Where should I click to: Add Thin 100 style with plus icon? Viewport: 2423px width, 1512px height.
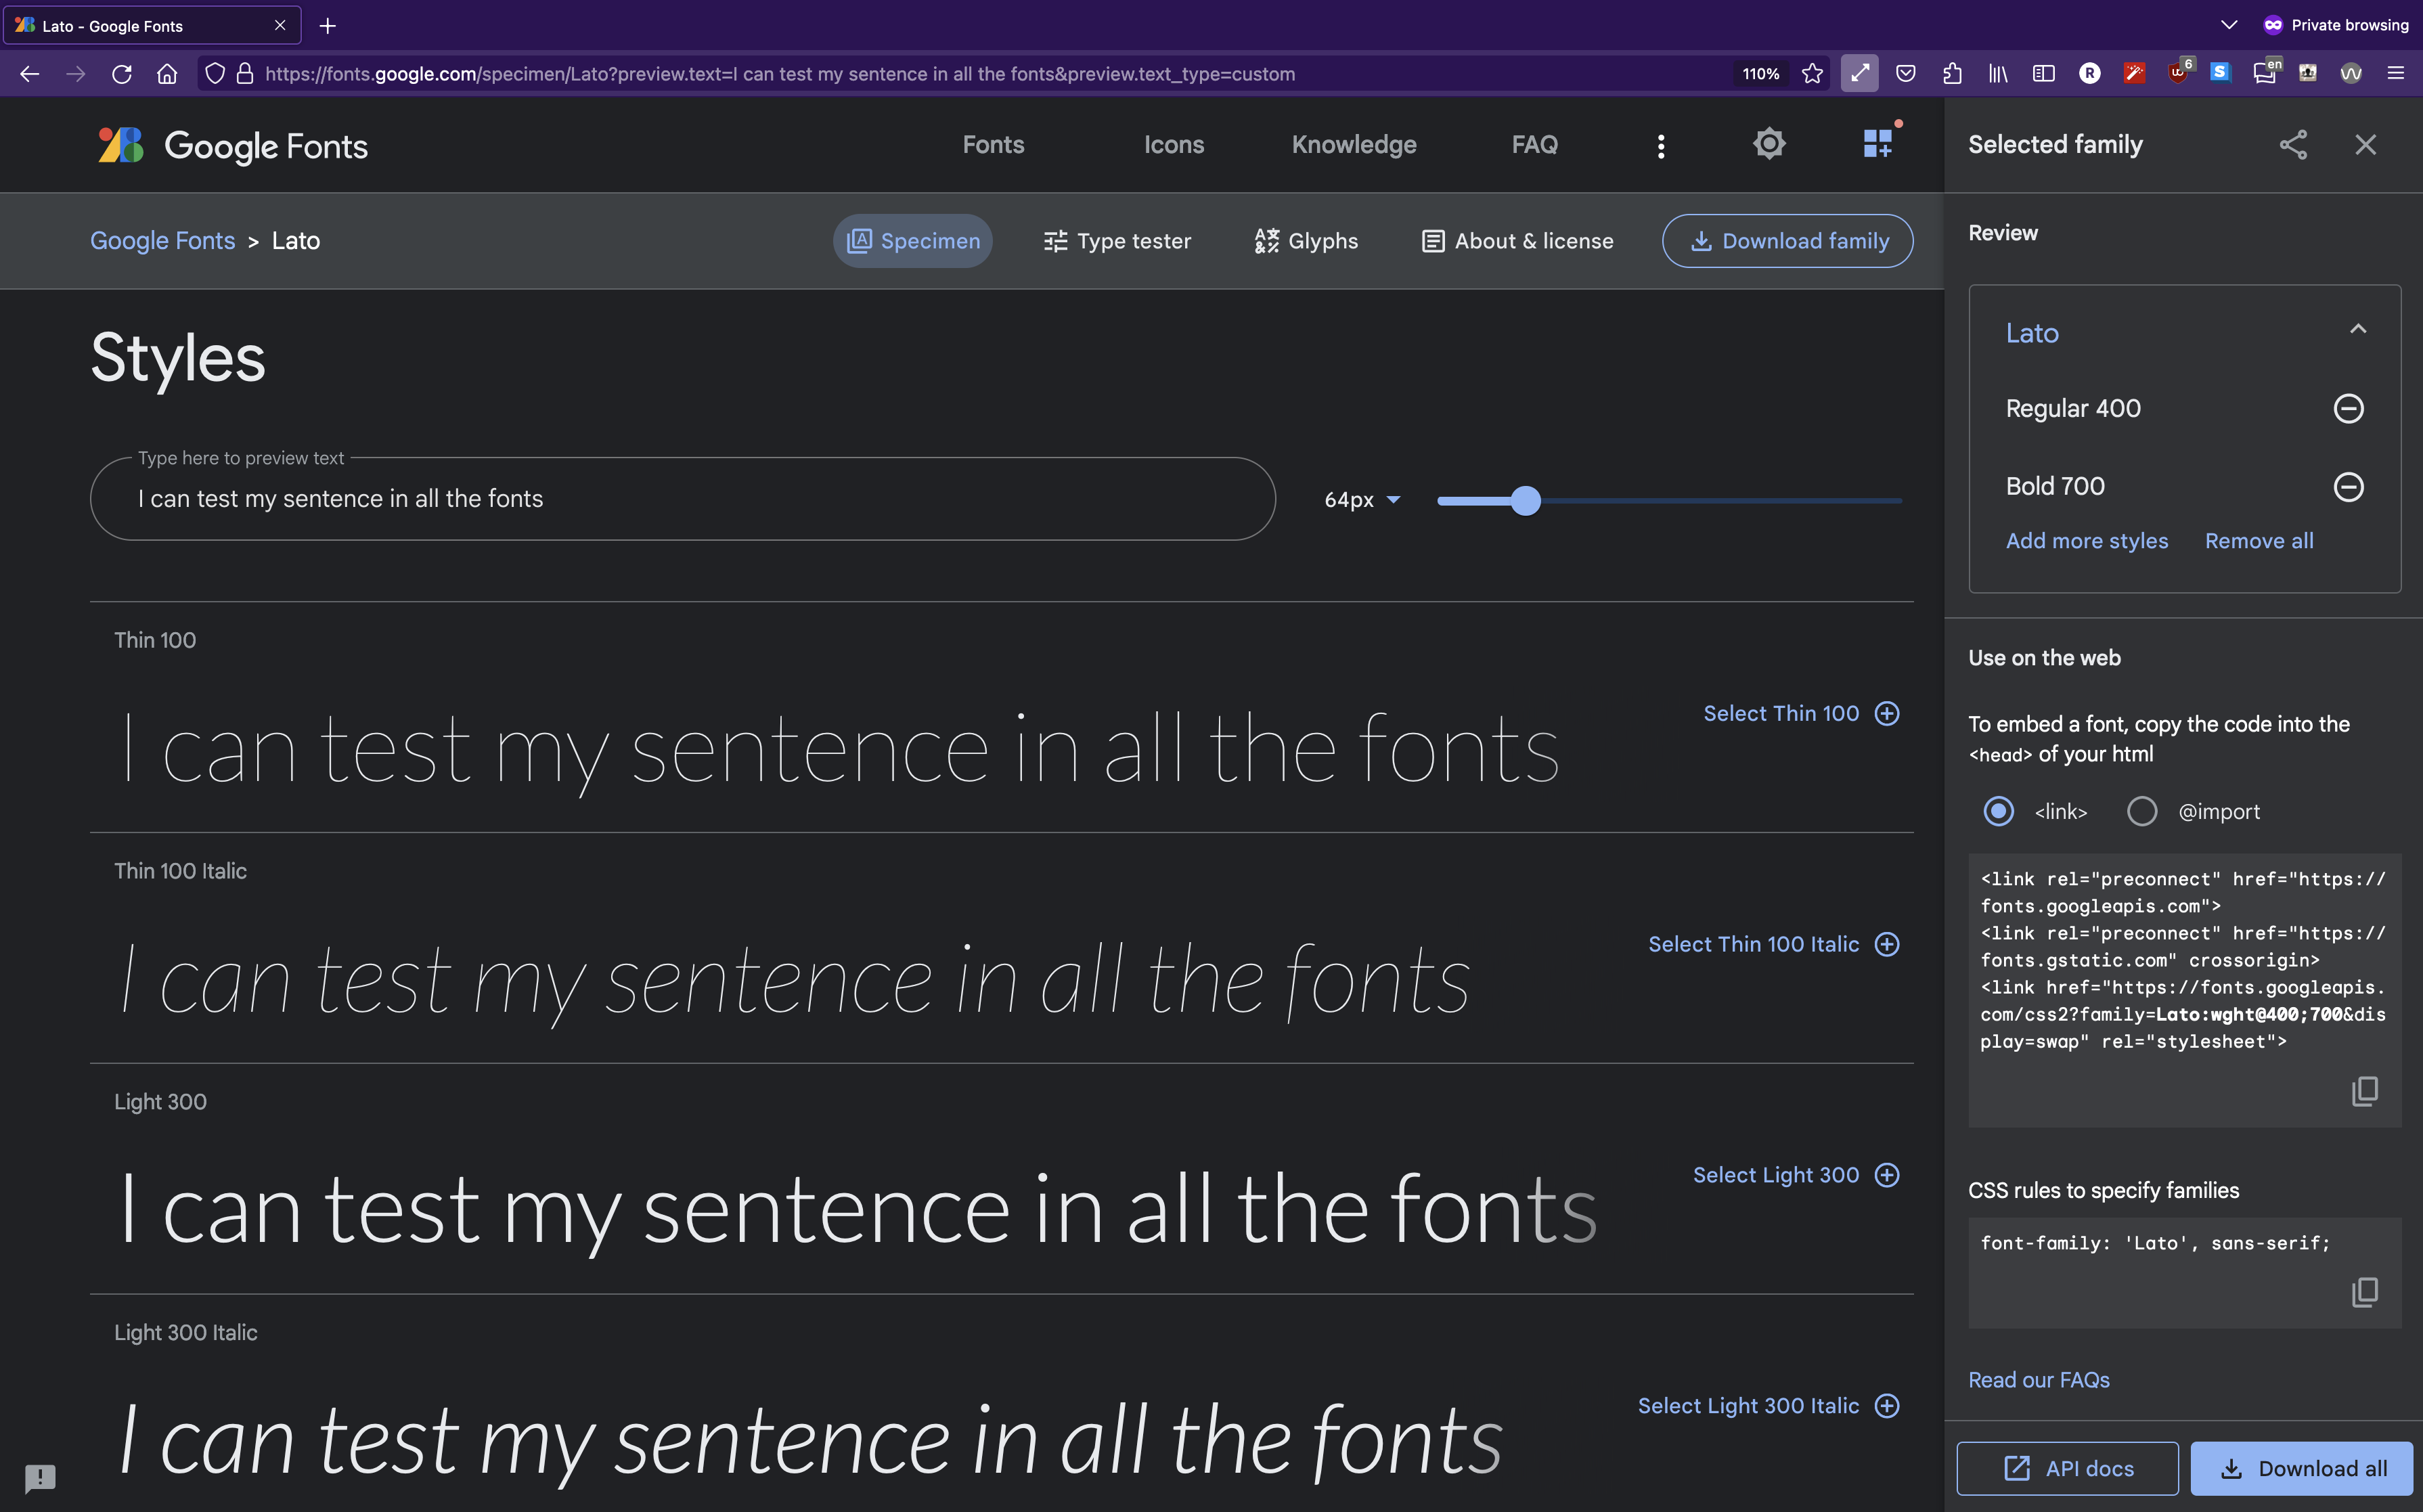1887,714
